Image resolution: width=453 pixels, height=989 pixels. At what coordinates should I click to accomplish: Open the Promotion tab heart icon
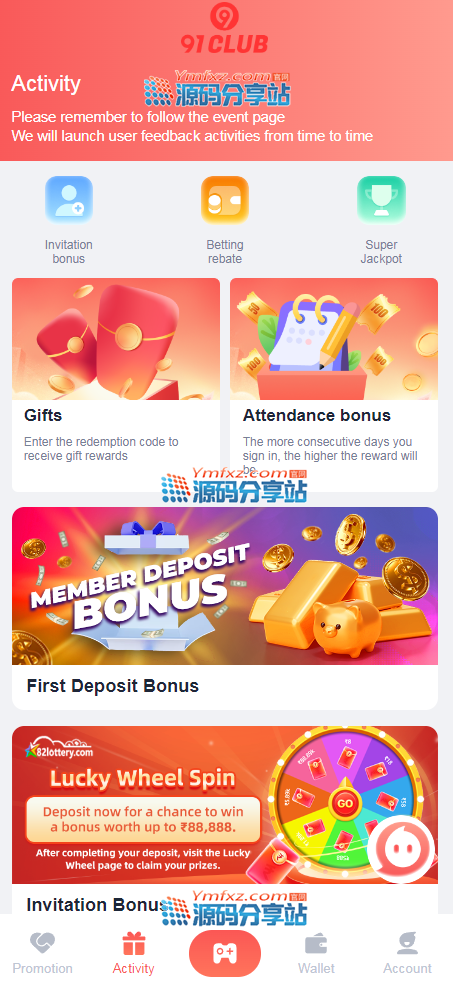42,944
